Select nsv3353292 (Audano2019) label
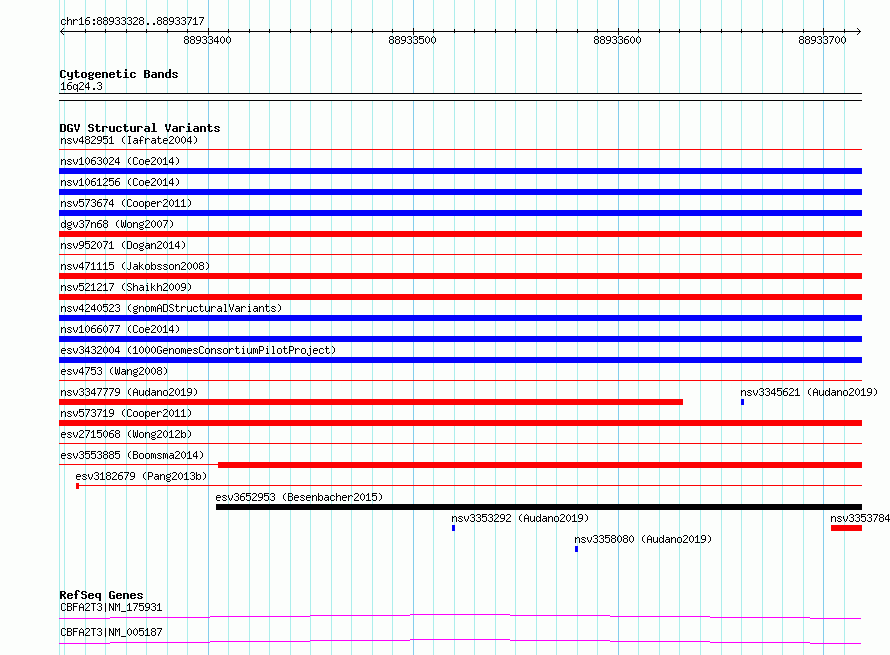Image resolution: width=890 pixels, height=655 pixels. 520,518
